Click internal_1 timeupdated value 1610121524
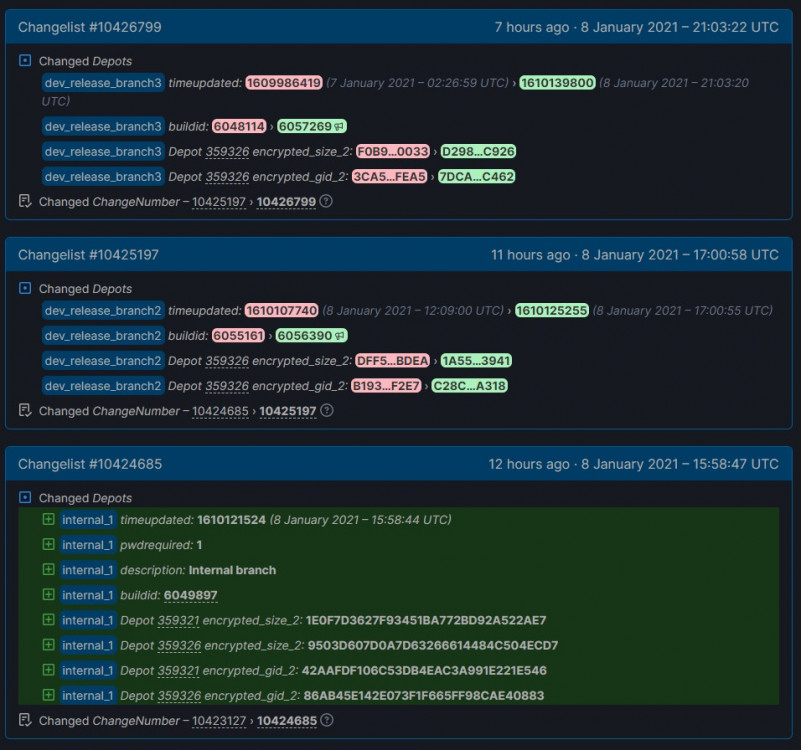Viewport: 801px width, 750px height. click(x=231, y=520)
